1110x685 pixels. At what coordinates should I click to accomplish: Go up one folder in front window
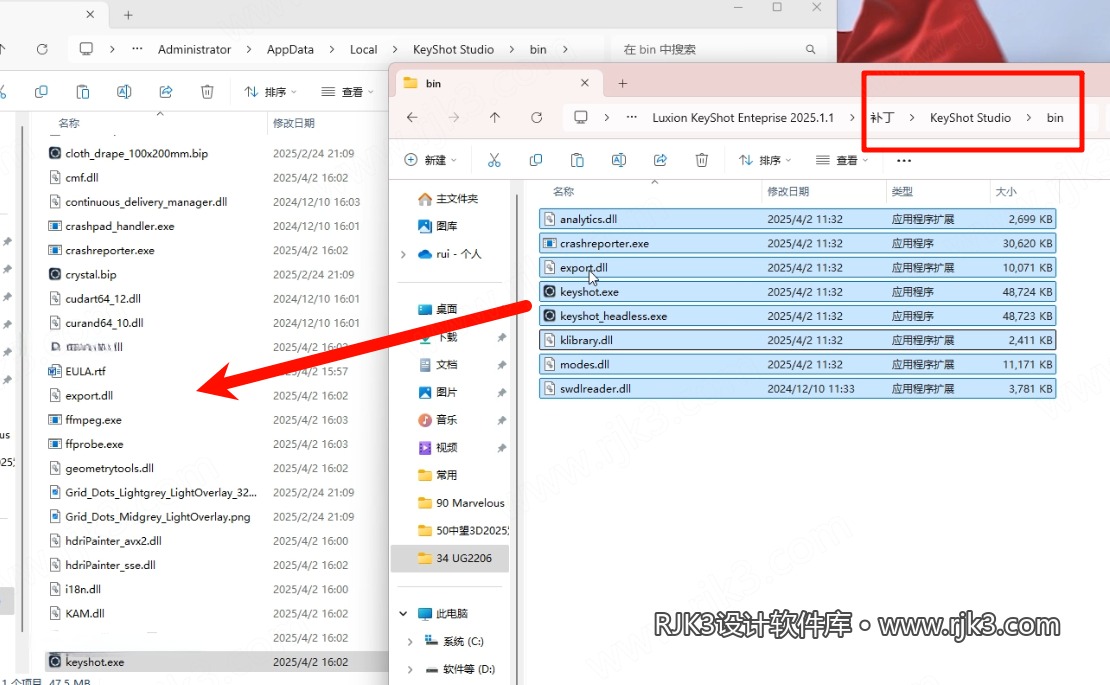(x=495, y=117)
